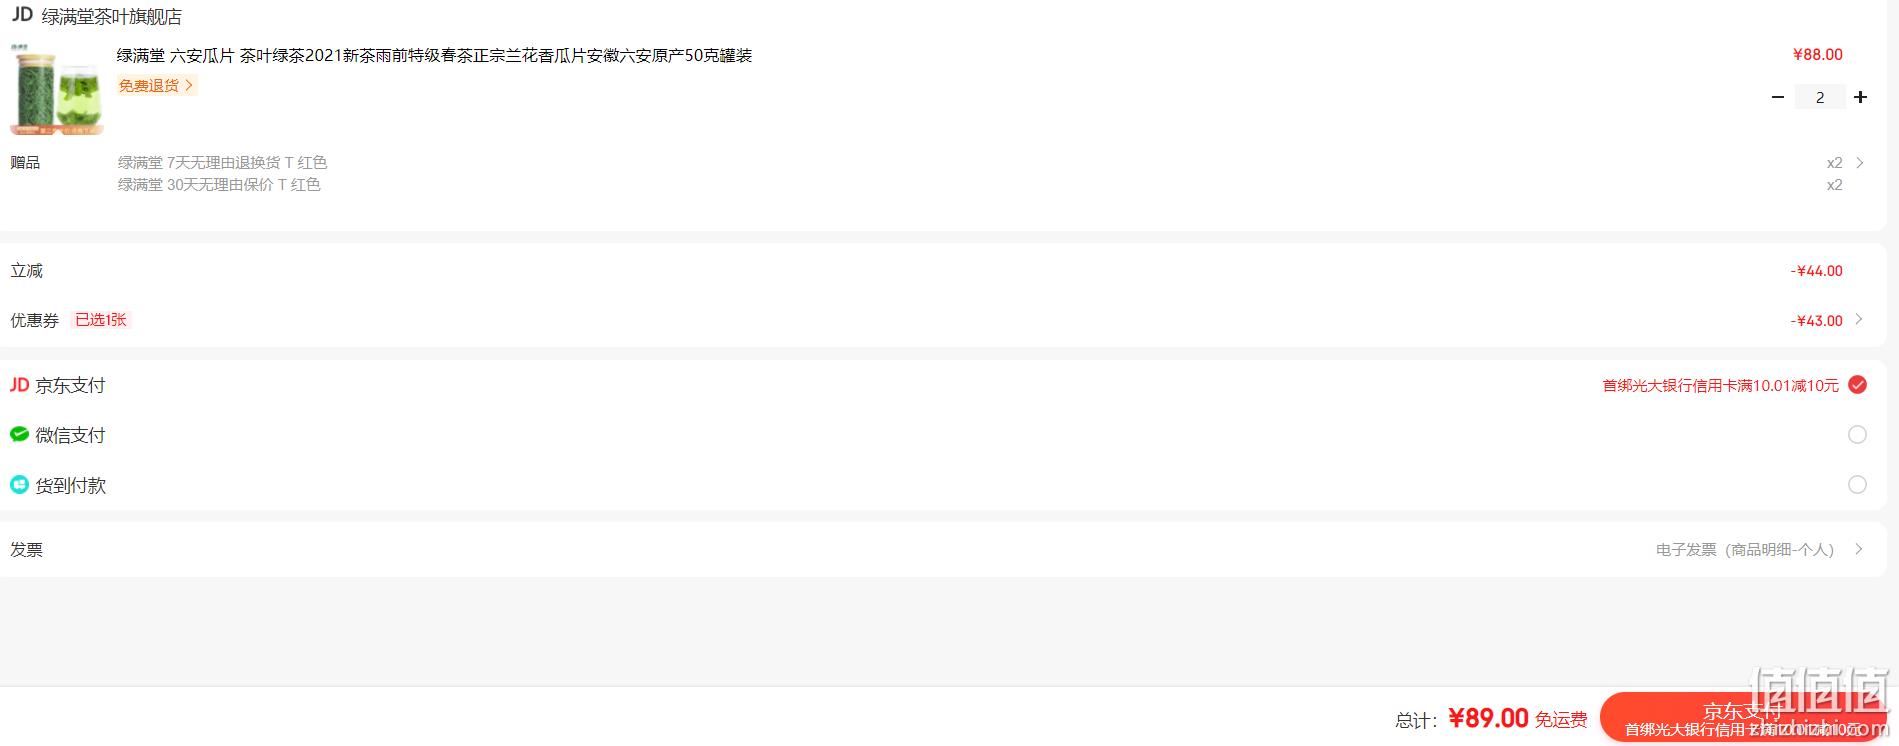Expand the 发票 invoice chevron
The image size is (1899, 746).
(1859, 549)
